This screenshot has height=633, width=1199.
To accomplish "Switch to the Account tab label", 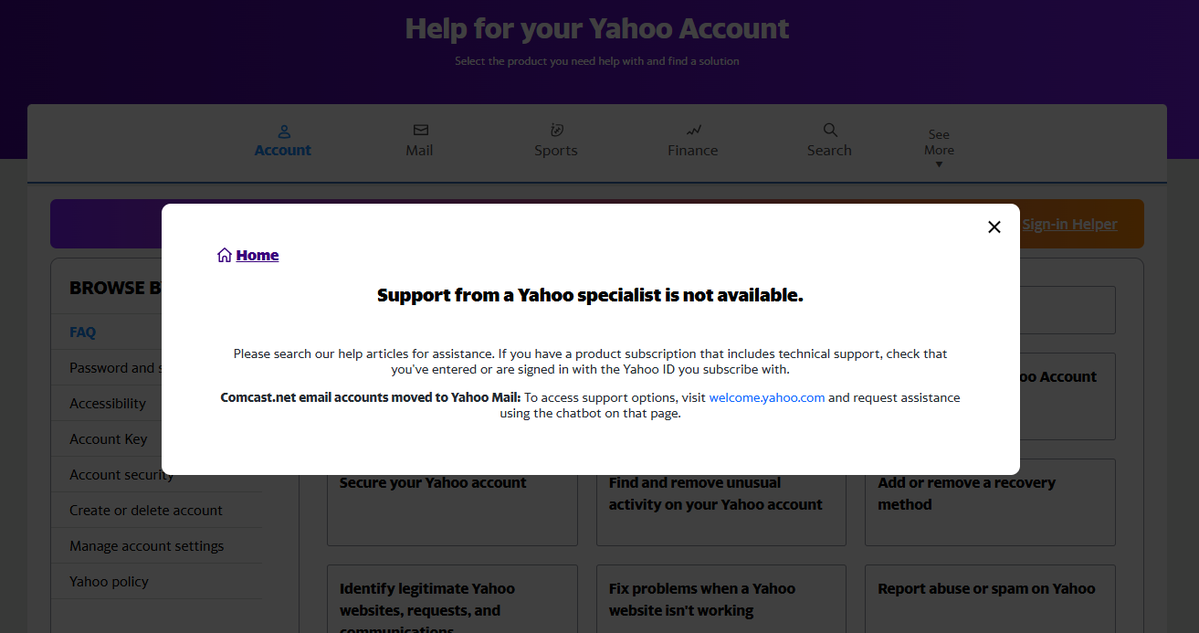I will (x=283, y=151).
